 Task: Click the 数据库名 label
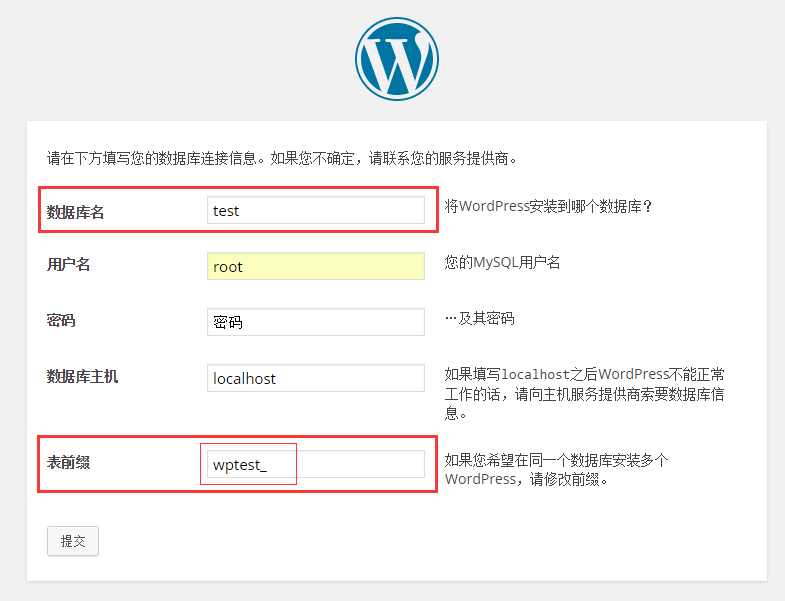click(76, 212)
